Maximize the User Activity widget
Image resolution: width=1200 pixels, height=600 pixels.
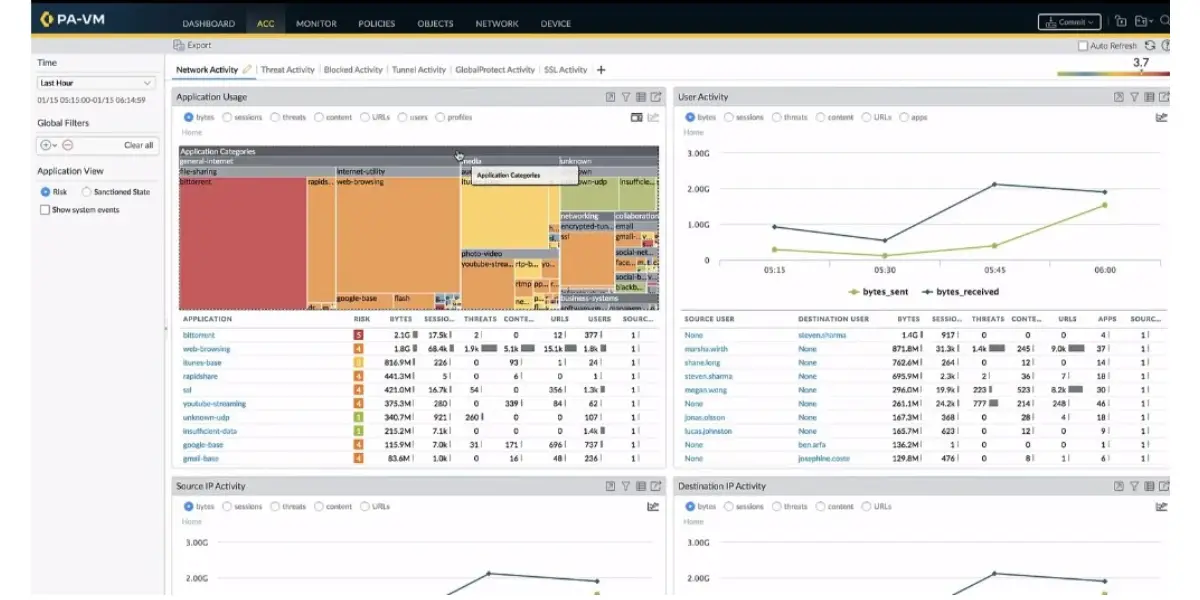pyautogui.click(x=1119, y=97)
